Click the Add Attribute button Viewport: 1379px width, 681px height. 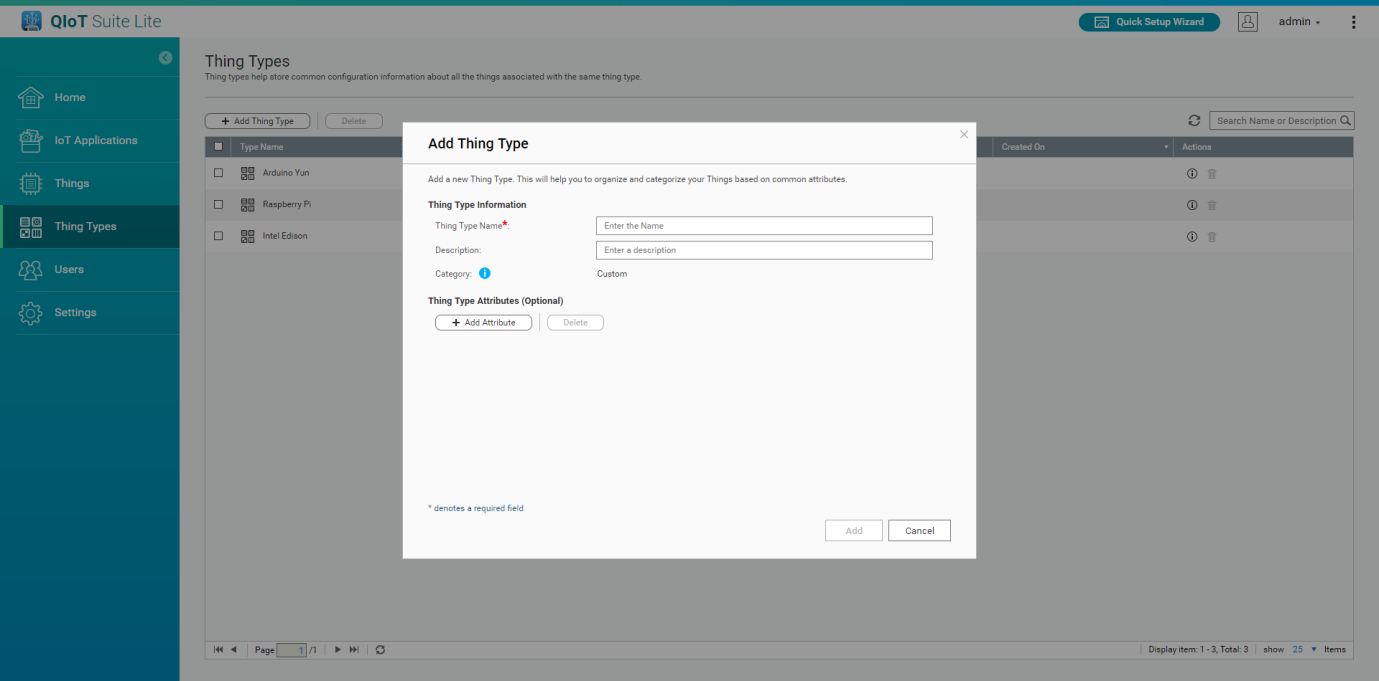(483, 323)
